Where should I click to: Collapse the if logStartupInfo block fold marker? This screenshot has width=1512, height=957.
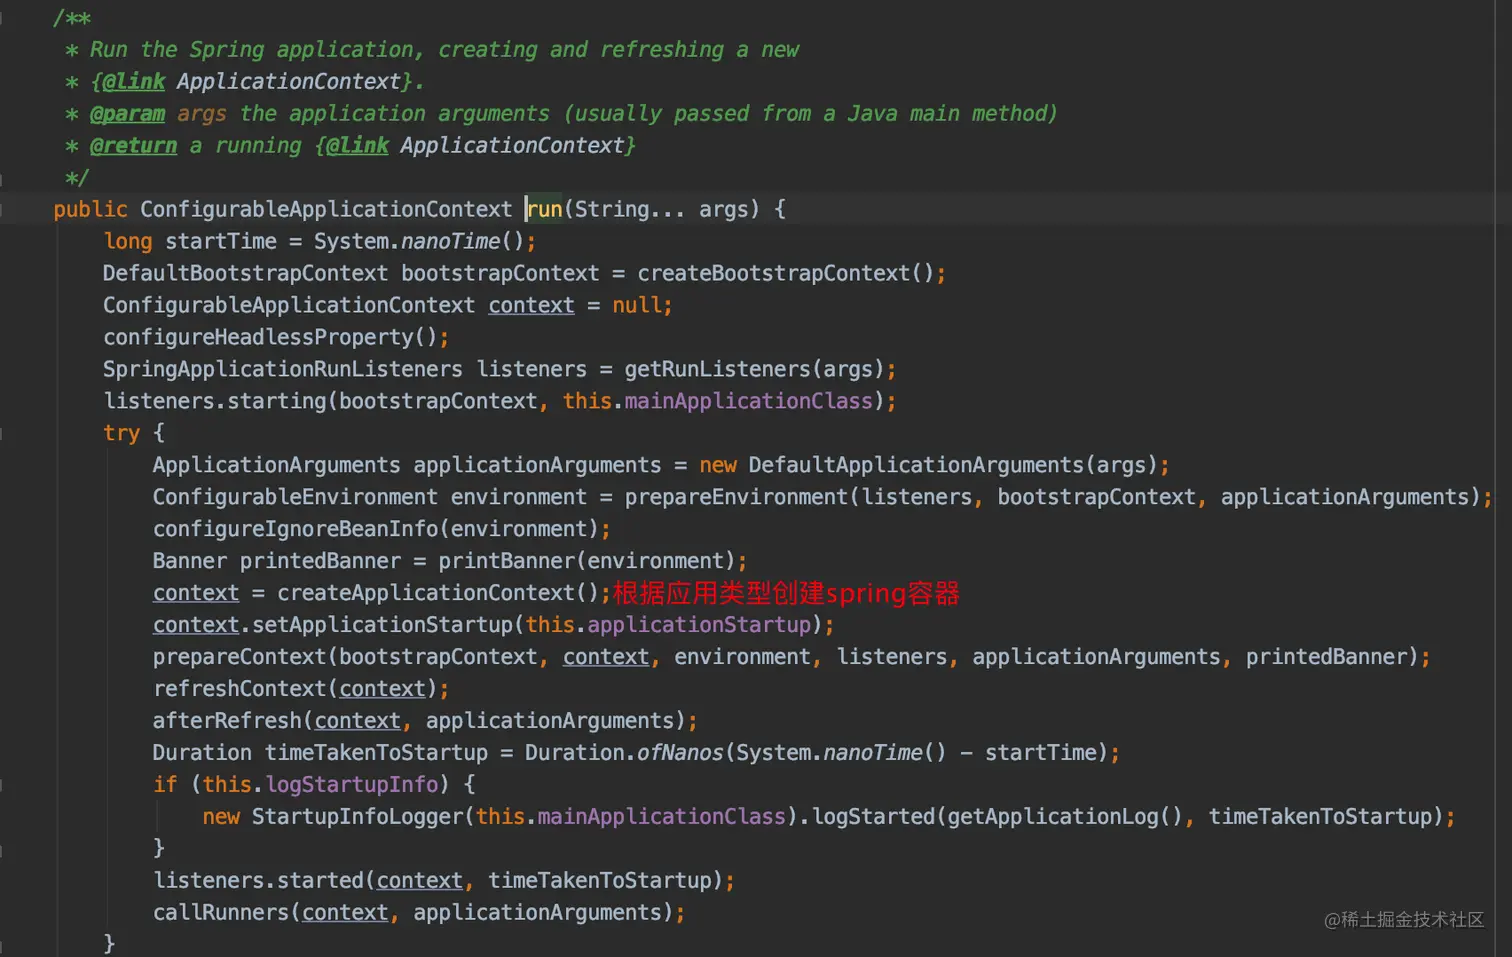(x=3, y=785)
